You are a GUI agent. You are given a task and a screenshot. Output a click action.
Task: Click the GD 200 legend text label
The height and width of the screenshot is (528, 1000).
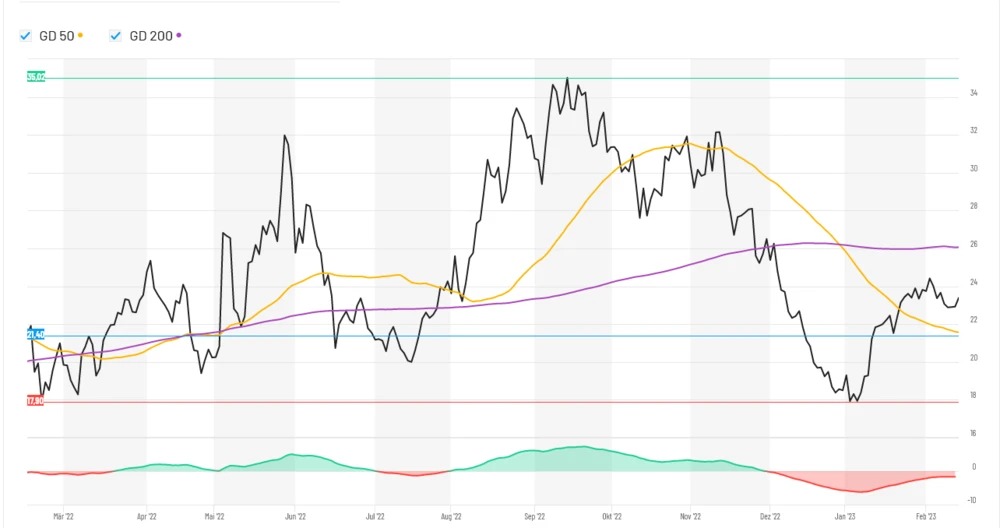(x=151, y=36)
